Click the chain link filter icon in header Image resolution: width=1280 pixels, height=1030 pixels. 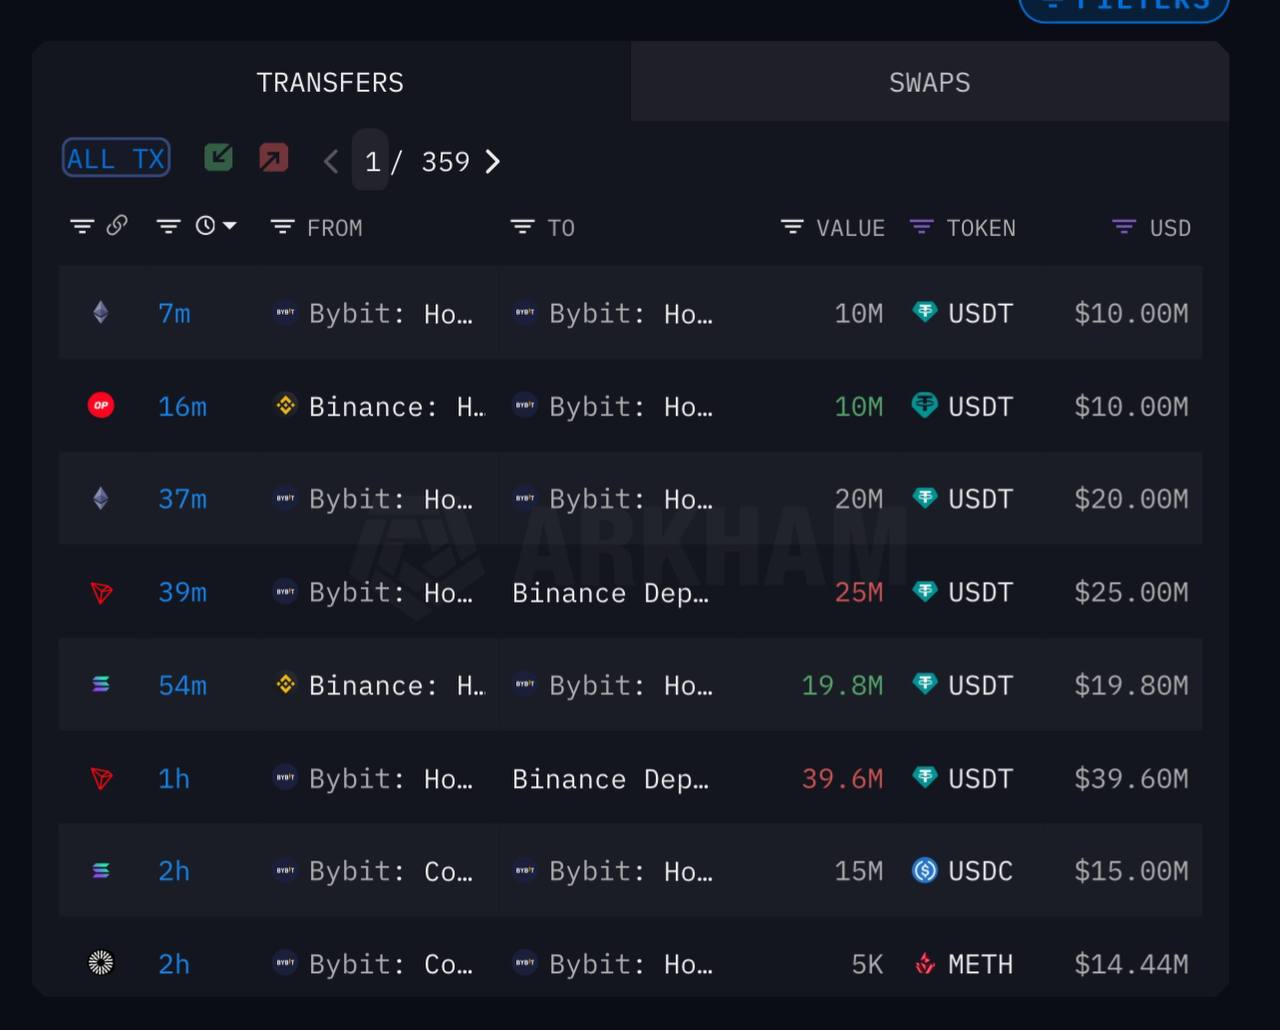point(117,226)
